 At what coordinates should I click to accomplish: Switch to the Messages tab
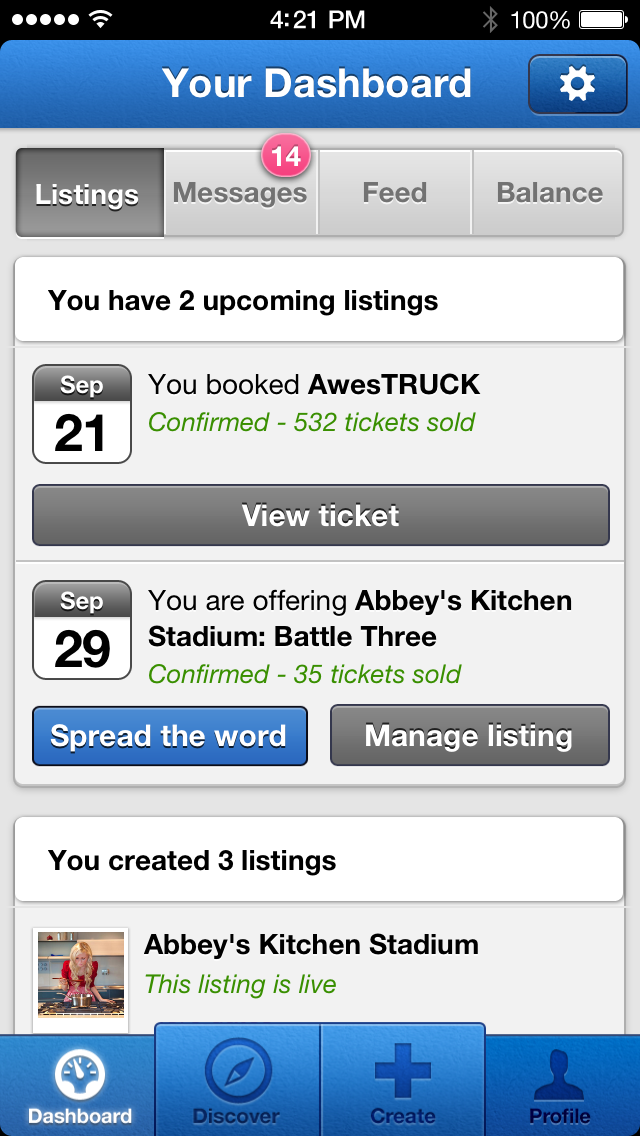tap(240, 194)
